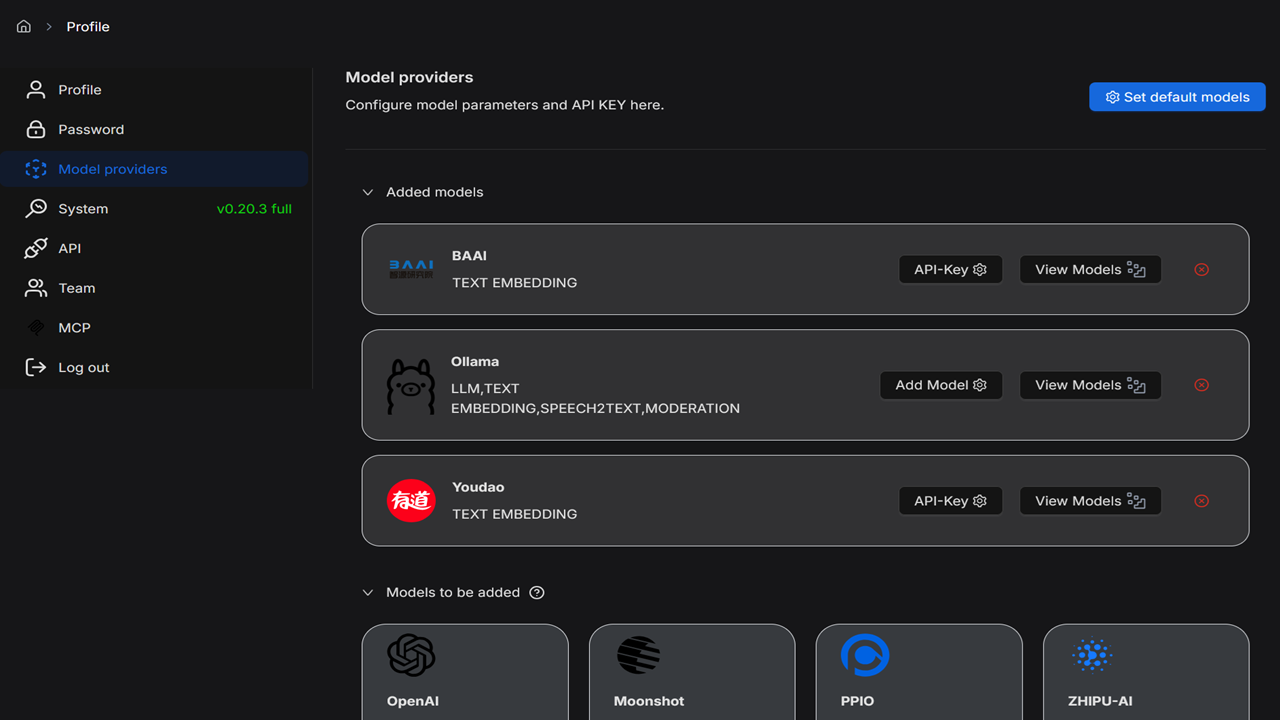Viewport: 1280px width, 720px height.
Task: Click the Log out arrow icon
Action: [36, 367]
